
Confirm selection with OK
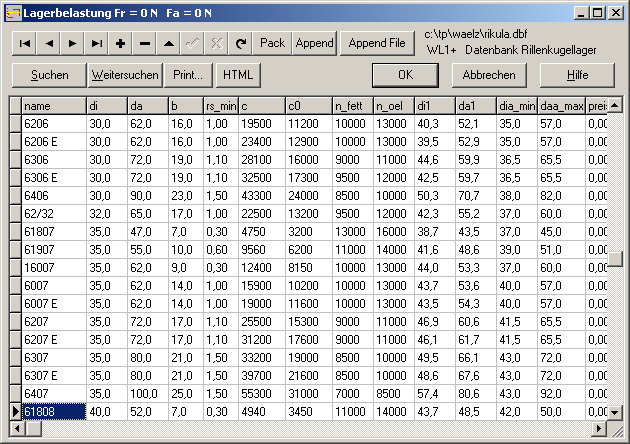pos(405,75)
